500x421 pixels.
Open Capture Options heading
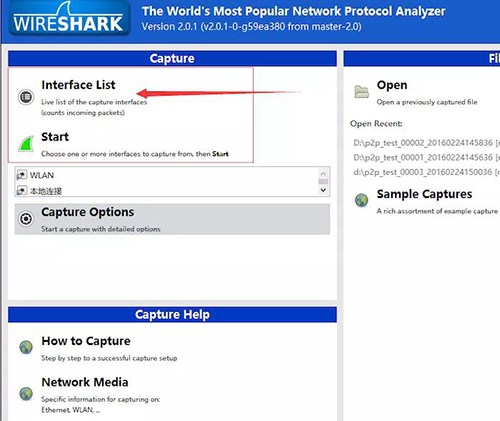coord(88,212)
